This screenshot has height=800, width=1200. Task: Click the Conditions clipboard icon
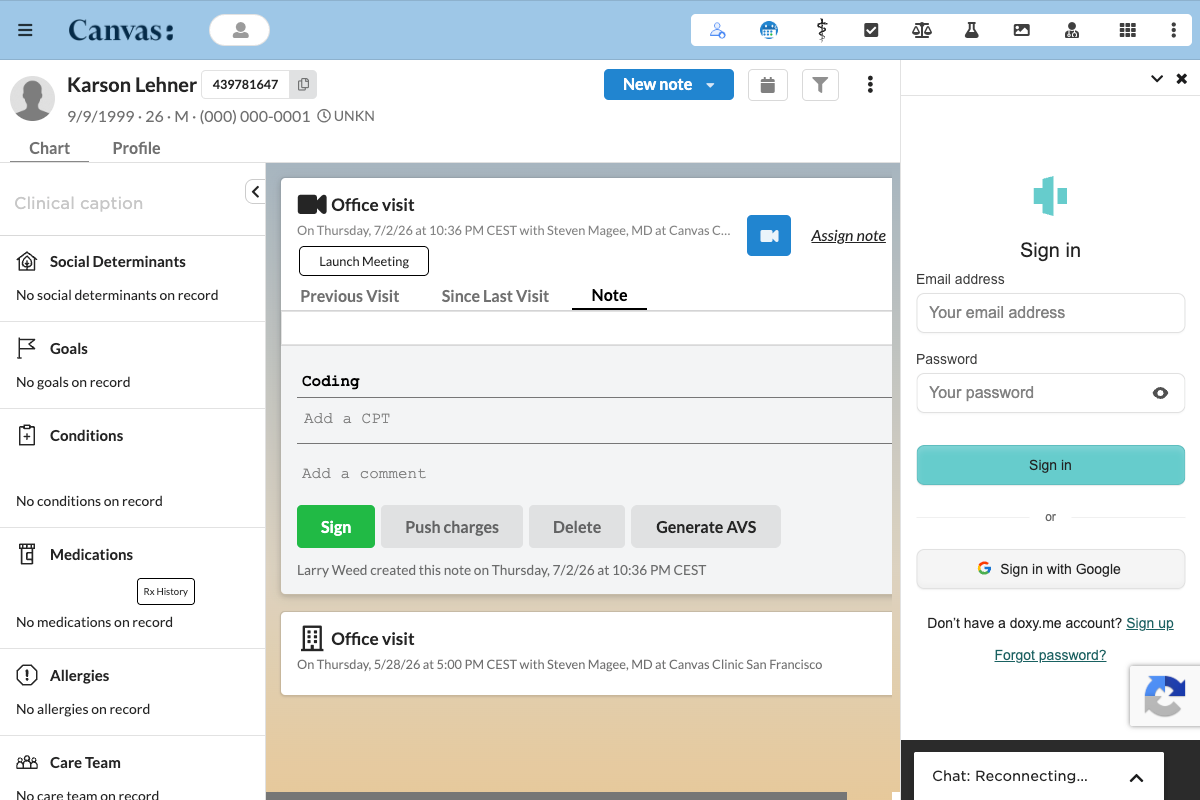tap(27, 436)
